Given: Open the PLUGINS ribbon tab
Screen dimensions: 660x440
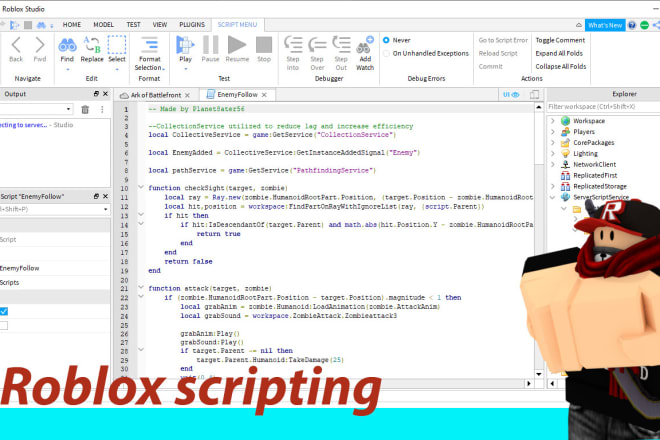Looking at the screenshot, I should tap(192, 25).
